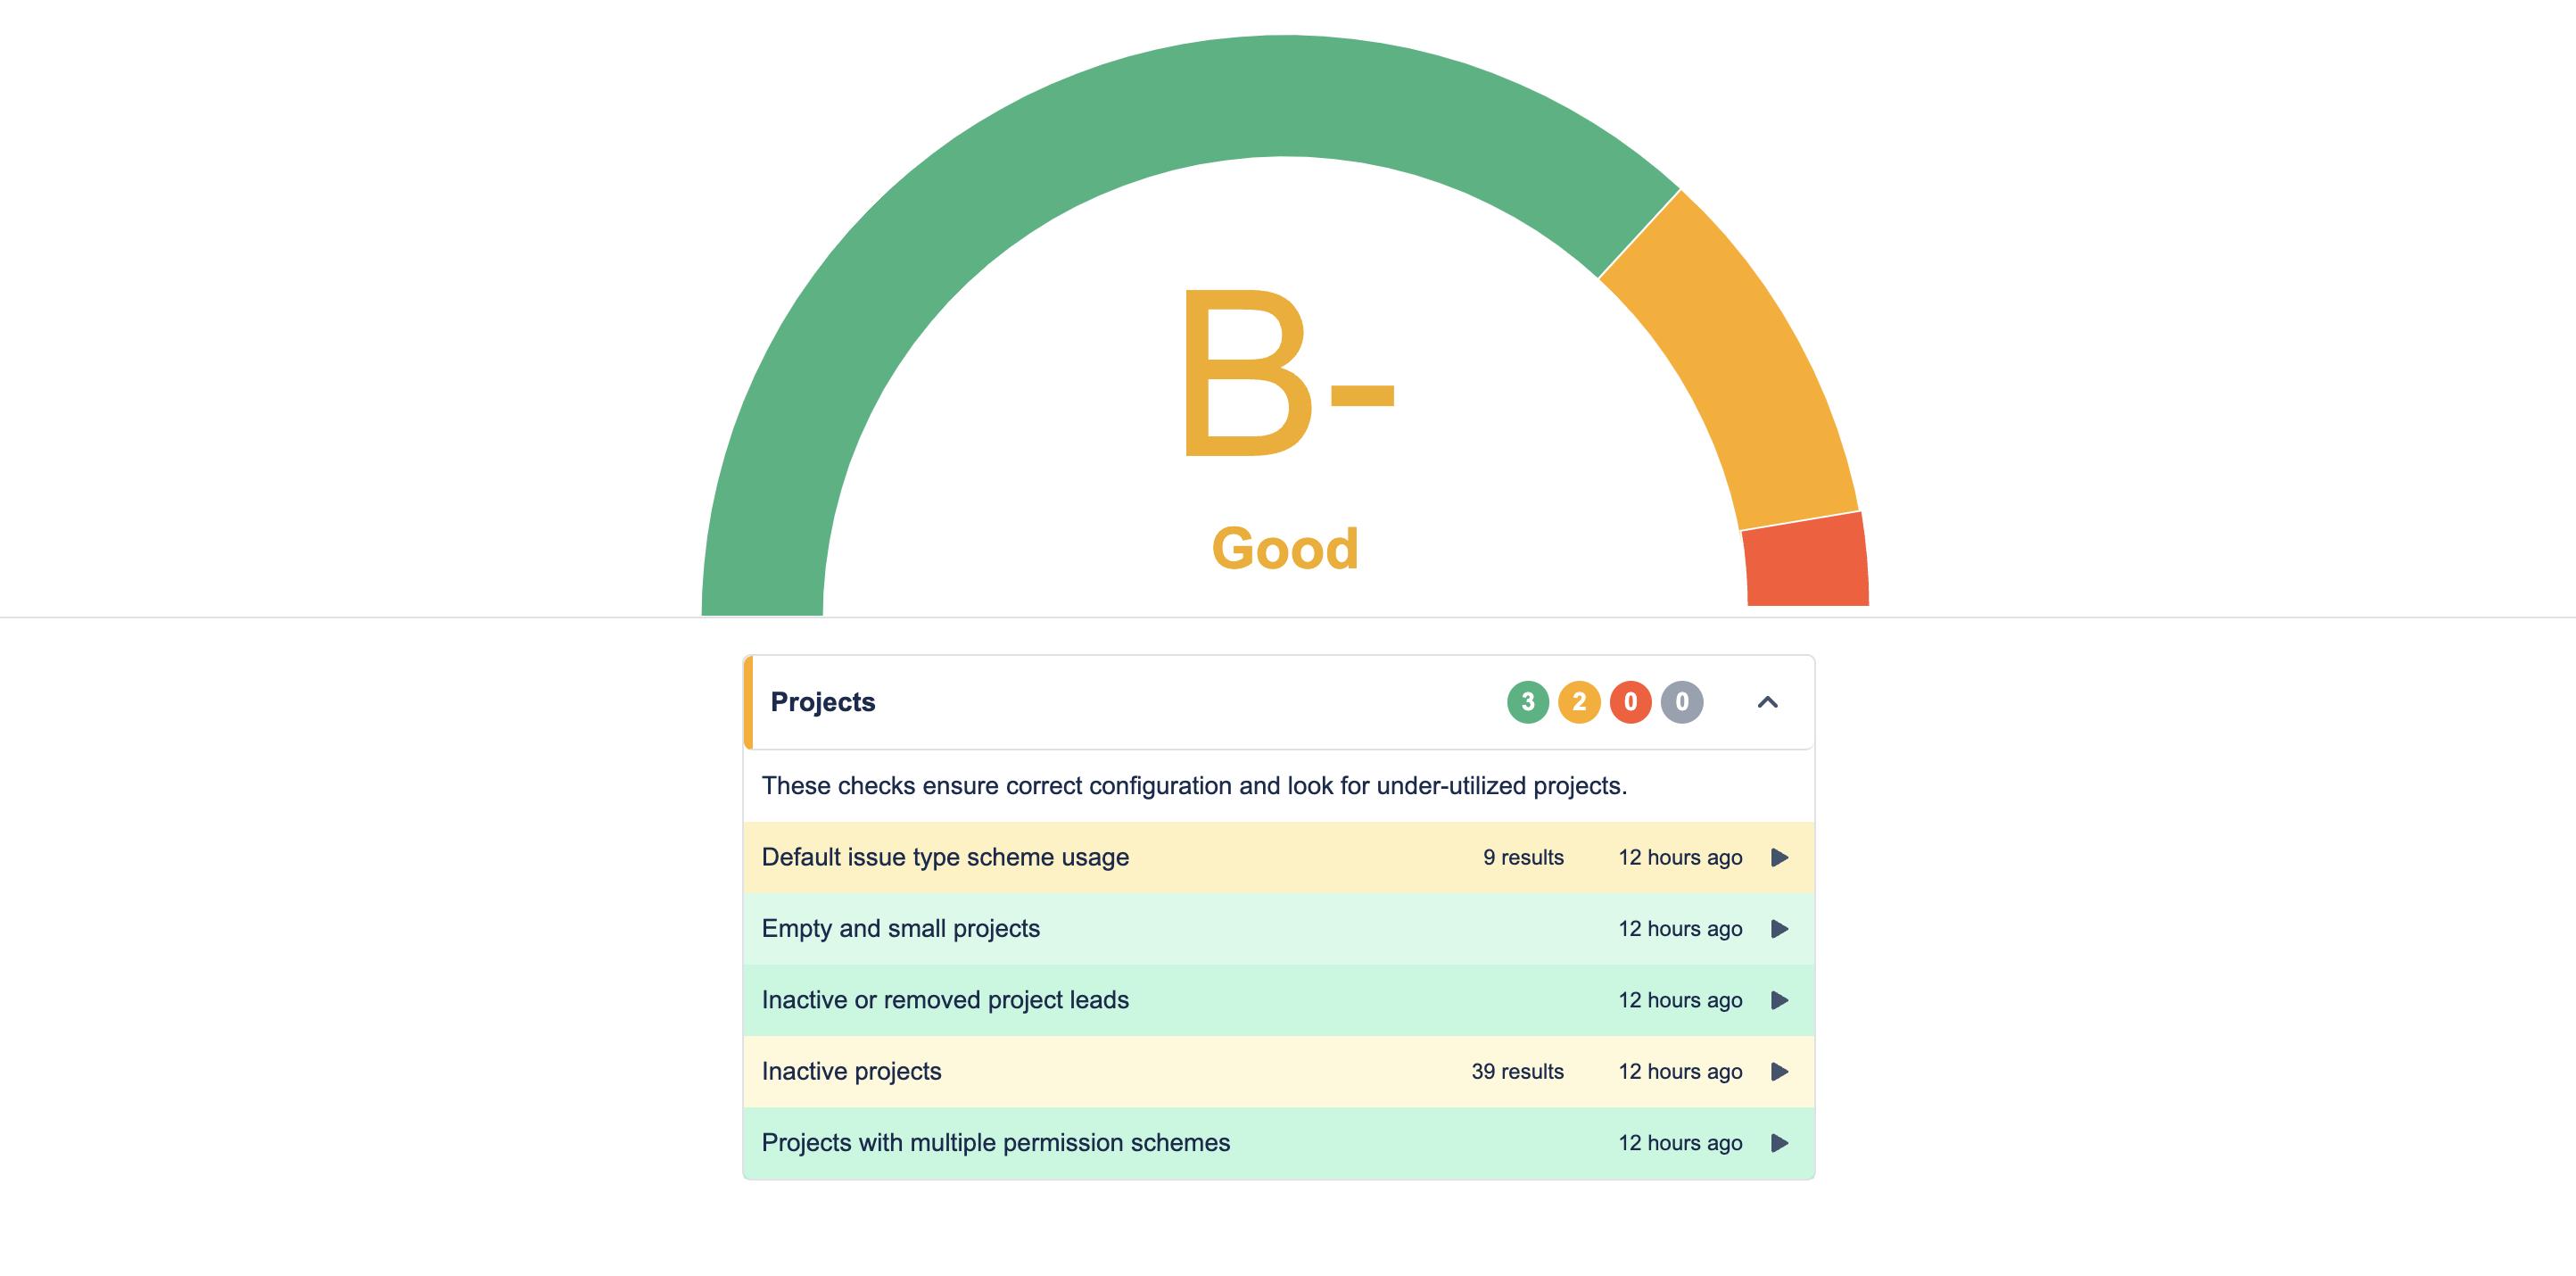Expand Empty and small projects arrow

pos(1779,929)
